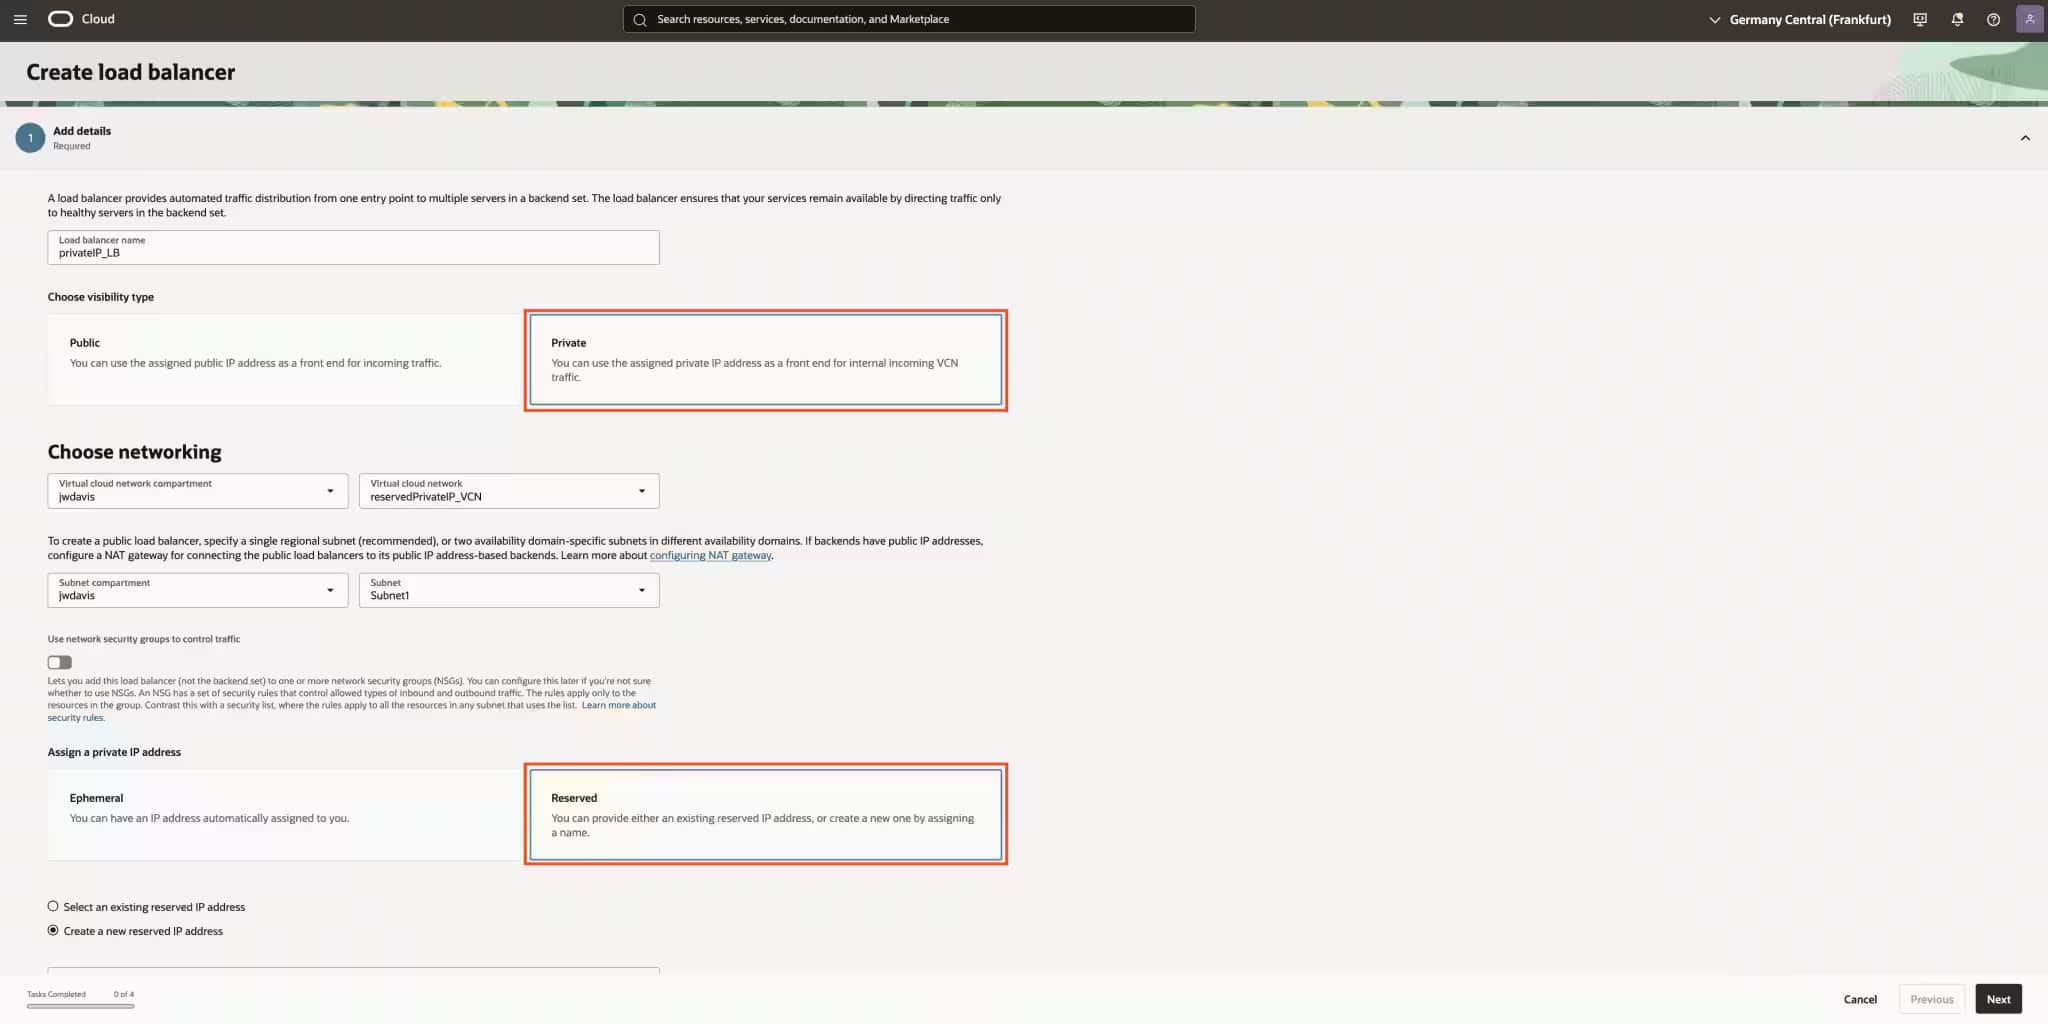The width and height of the screenshot is (2048, 1024).
Task: Open the user profile avatar menu
Action: 2030,19
